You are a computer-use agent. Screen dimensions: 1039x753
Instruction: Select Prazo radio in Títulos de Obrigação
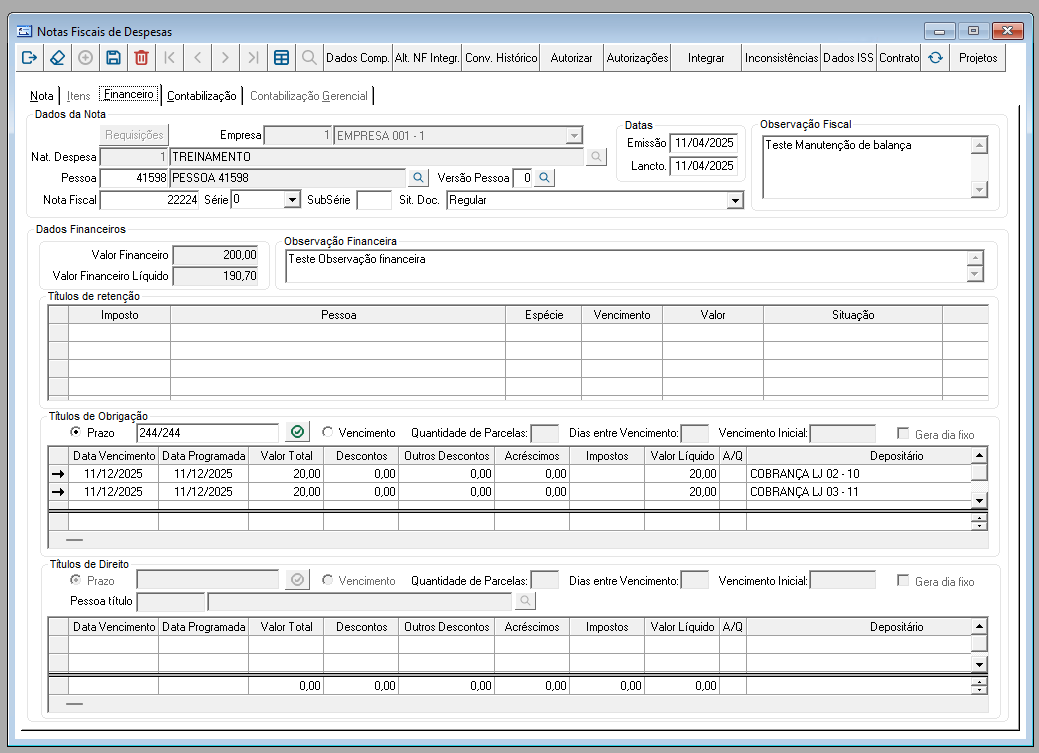point(76,432)
